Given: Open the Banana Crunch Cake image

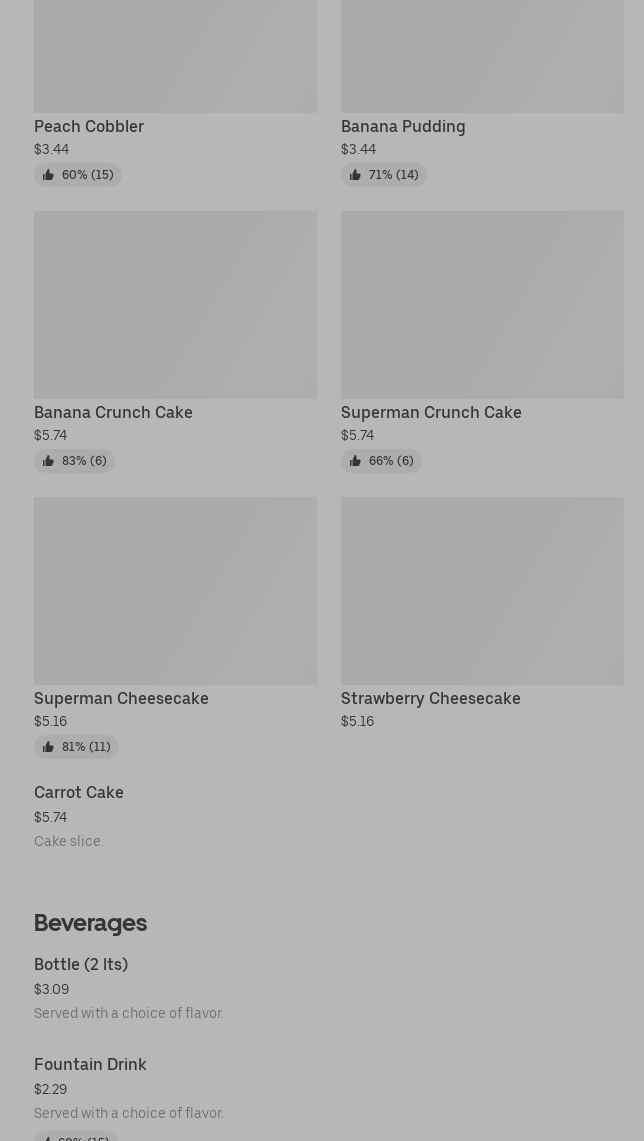Looking at the screenshot, I should (x=175, y=304).
